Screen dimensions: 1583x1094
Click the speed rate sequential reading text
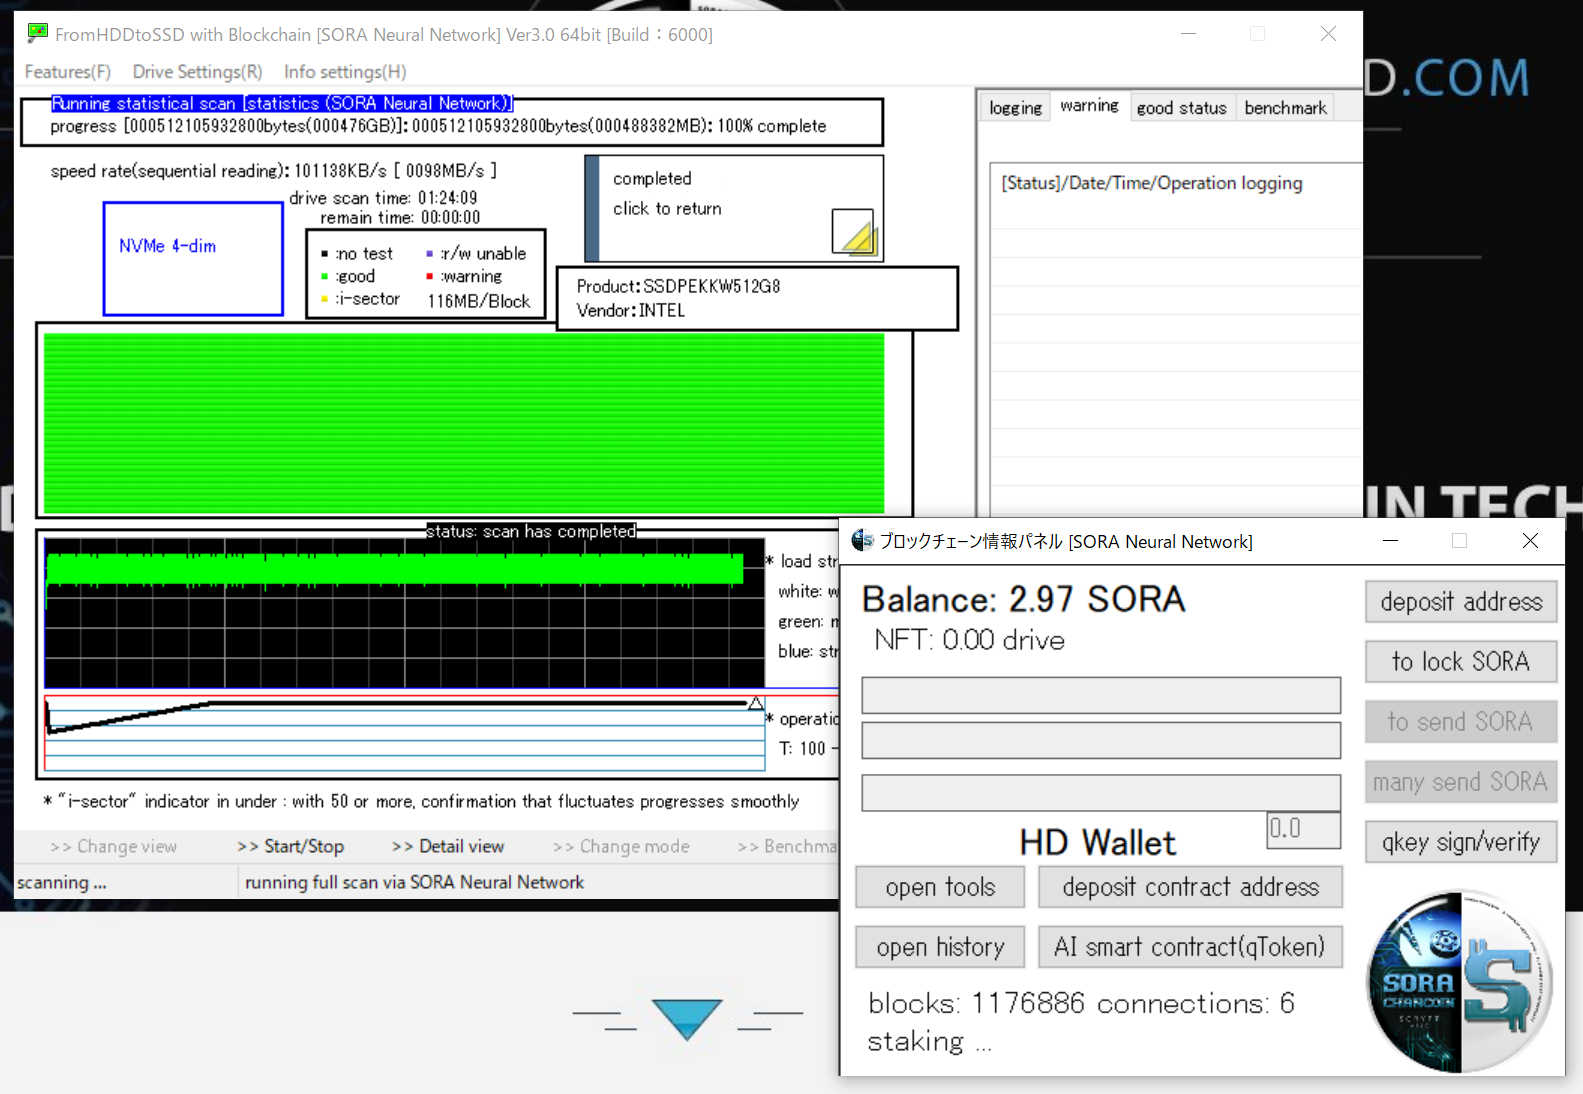pos(273,171)
